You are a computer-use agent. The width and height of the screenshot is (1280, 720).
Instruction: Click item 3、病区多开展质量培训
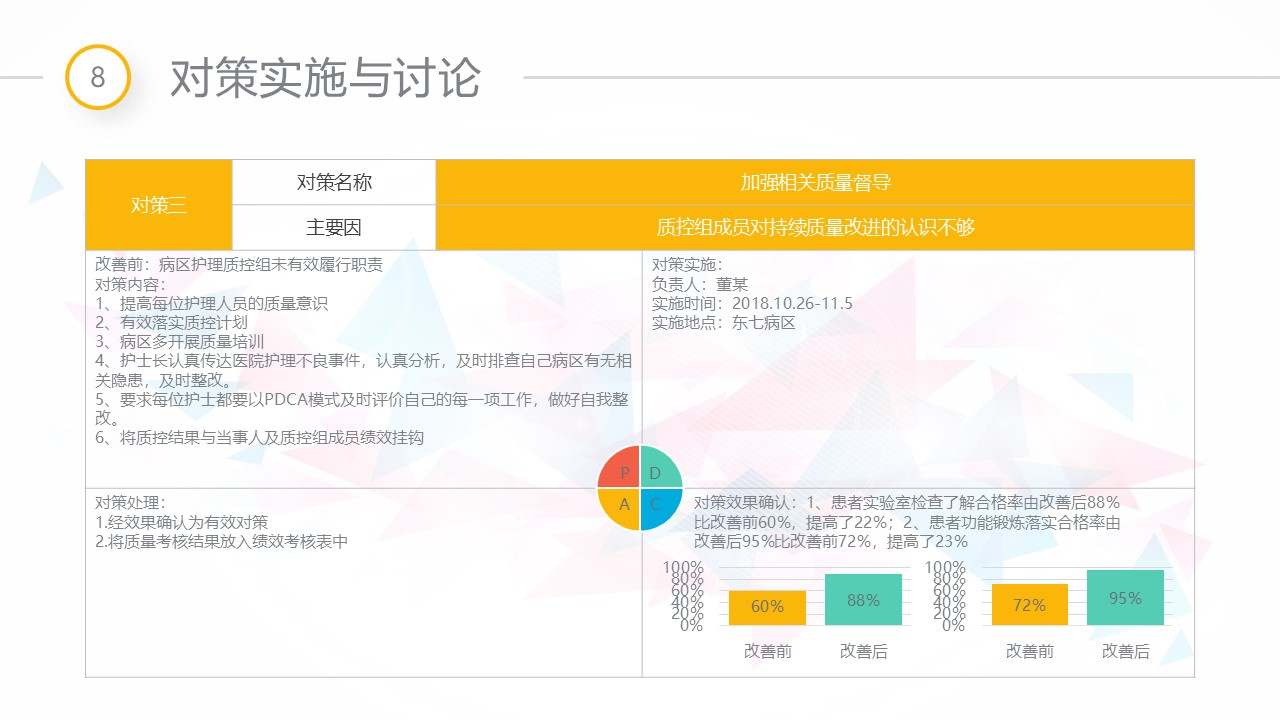pos(180,341)
